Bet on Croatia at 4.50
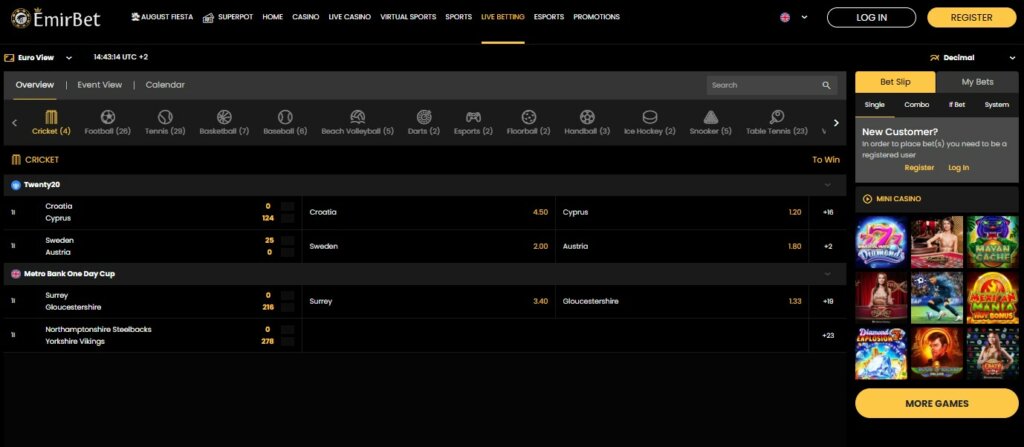The width and height of the screenshot is (1024, 447). tap(428, 212)
